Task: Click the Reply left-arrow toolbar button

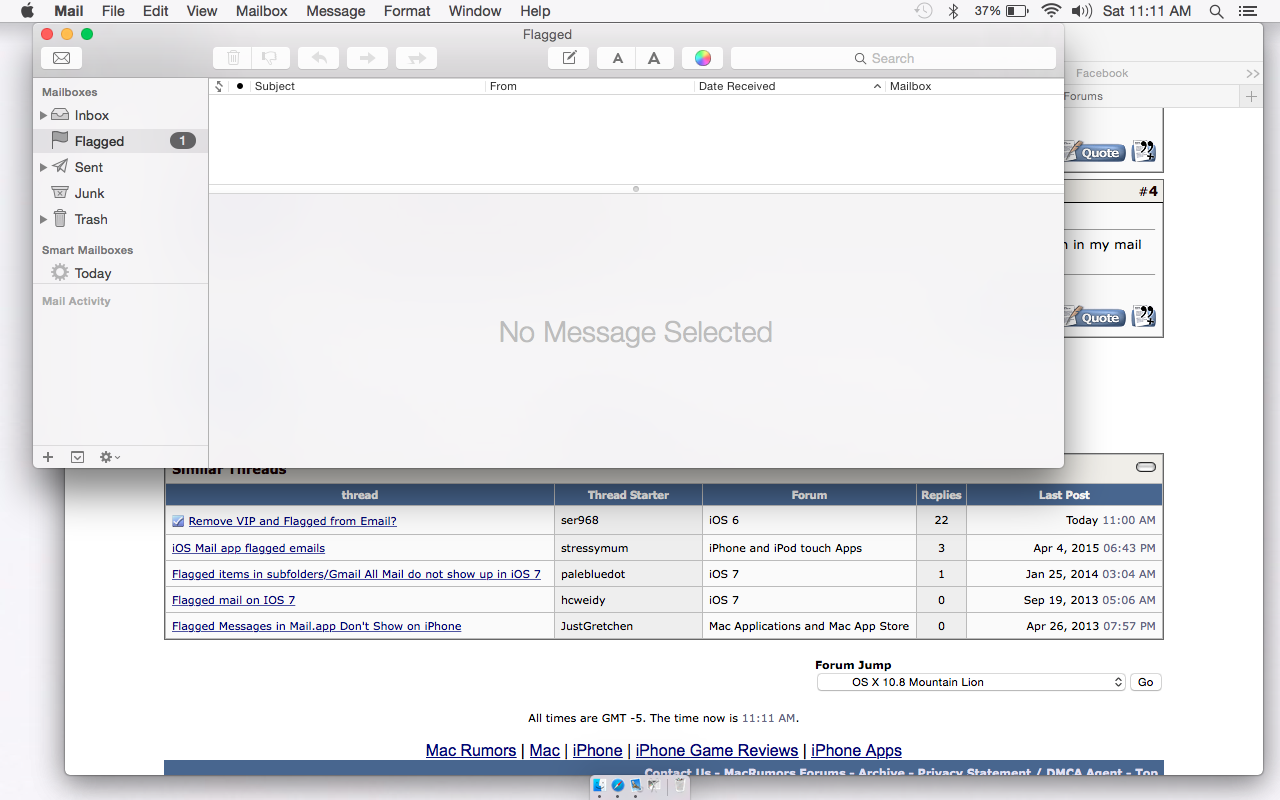Action: point(319,58)
